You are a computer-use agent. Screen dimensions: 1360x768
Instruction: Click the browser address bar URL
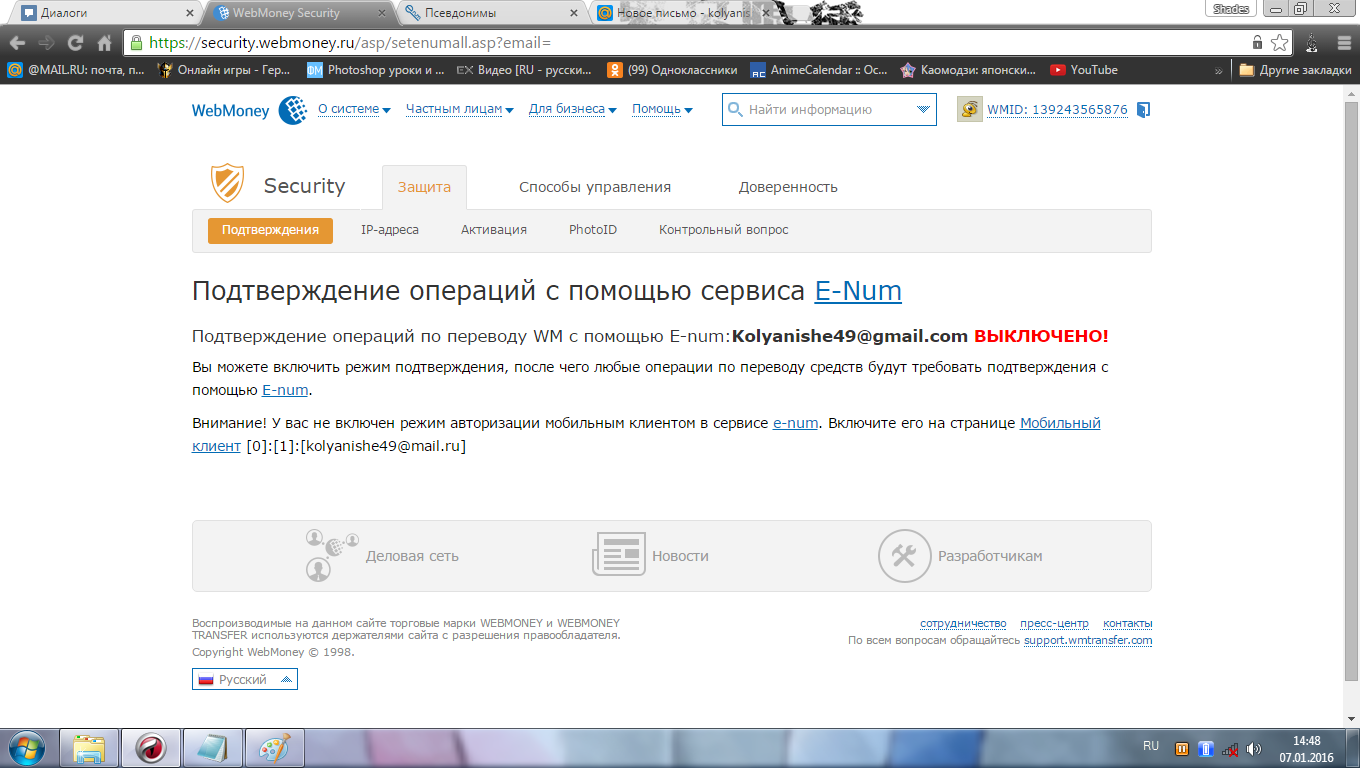click(350, 43)
